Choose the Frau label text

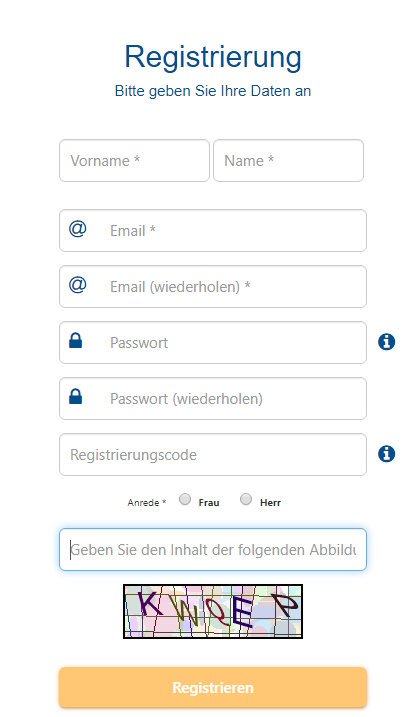click(x=209, y=503)
